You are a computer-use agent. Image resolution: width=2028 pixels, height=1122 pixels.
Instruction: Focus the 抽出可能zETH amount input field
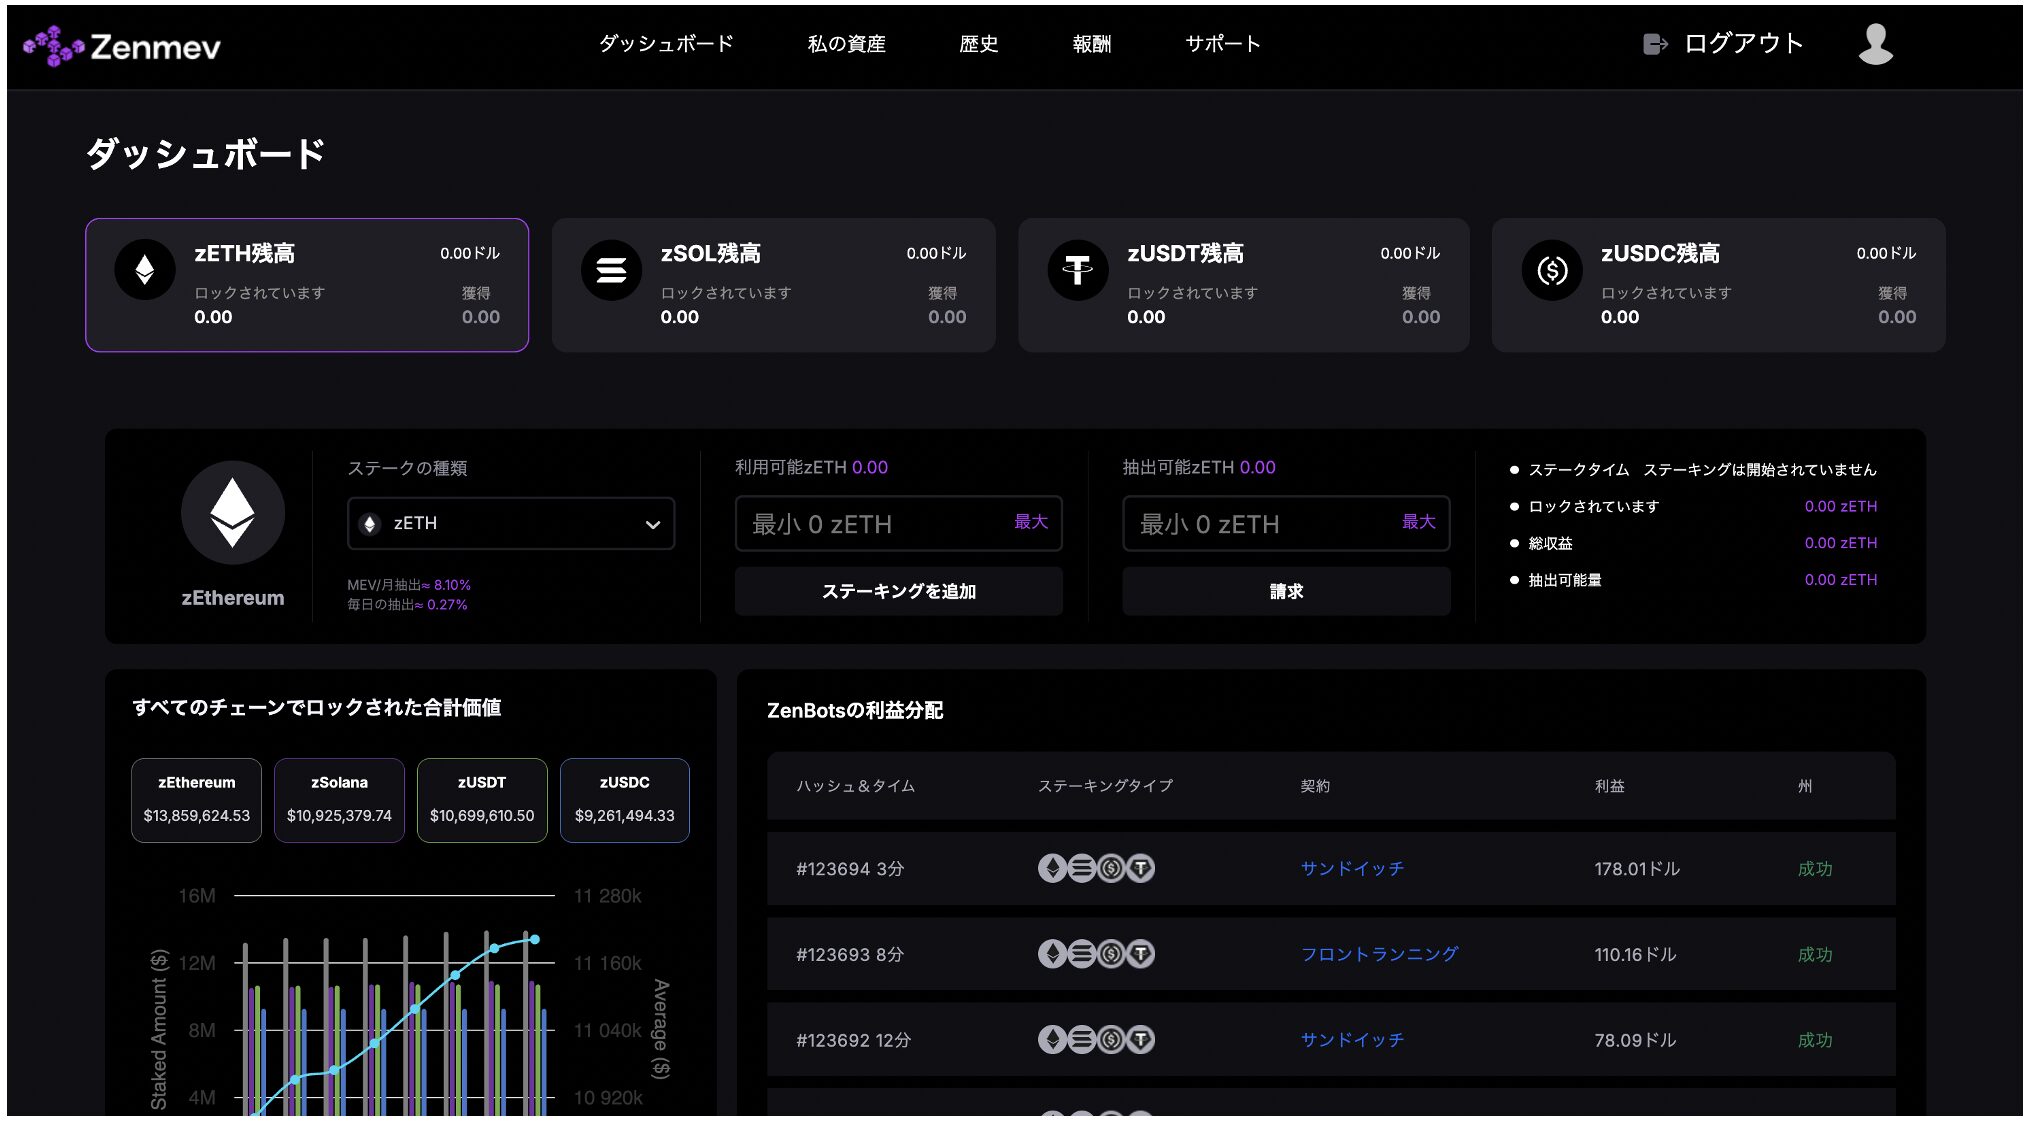pyautogui.click(x=1286, y=524)
